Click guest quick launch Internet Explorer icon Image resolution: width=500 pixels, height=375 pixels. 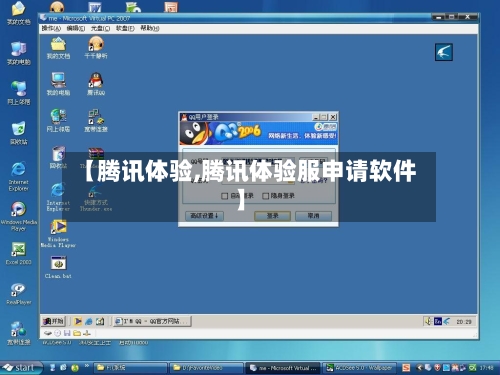point(89,321)
